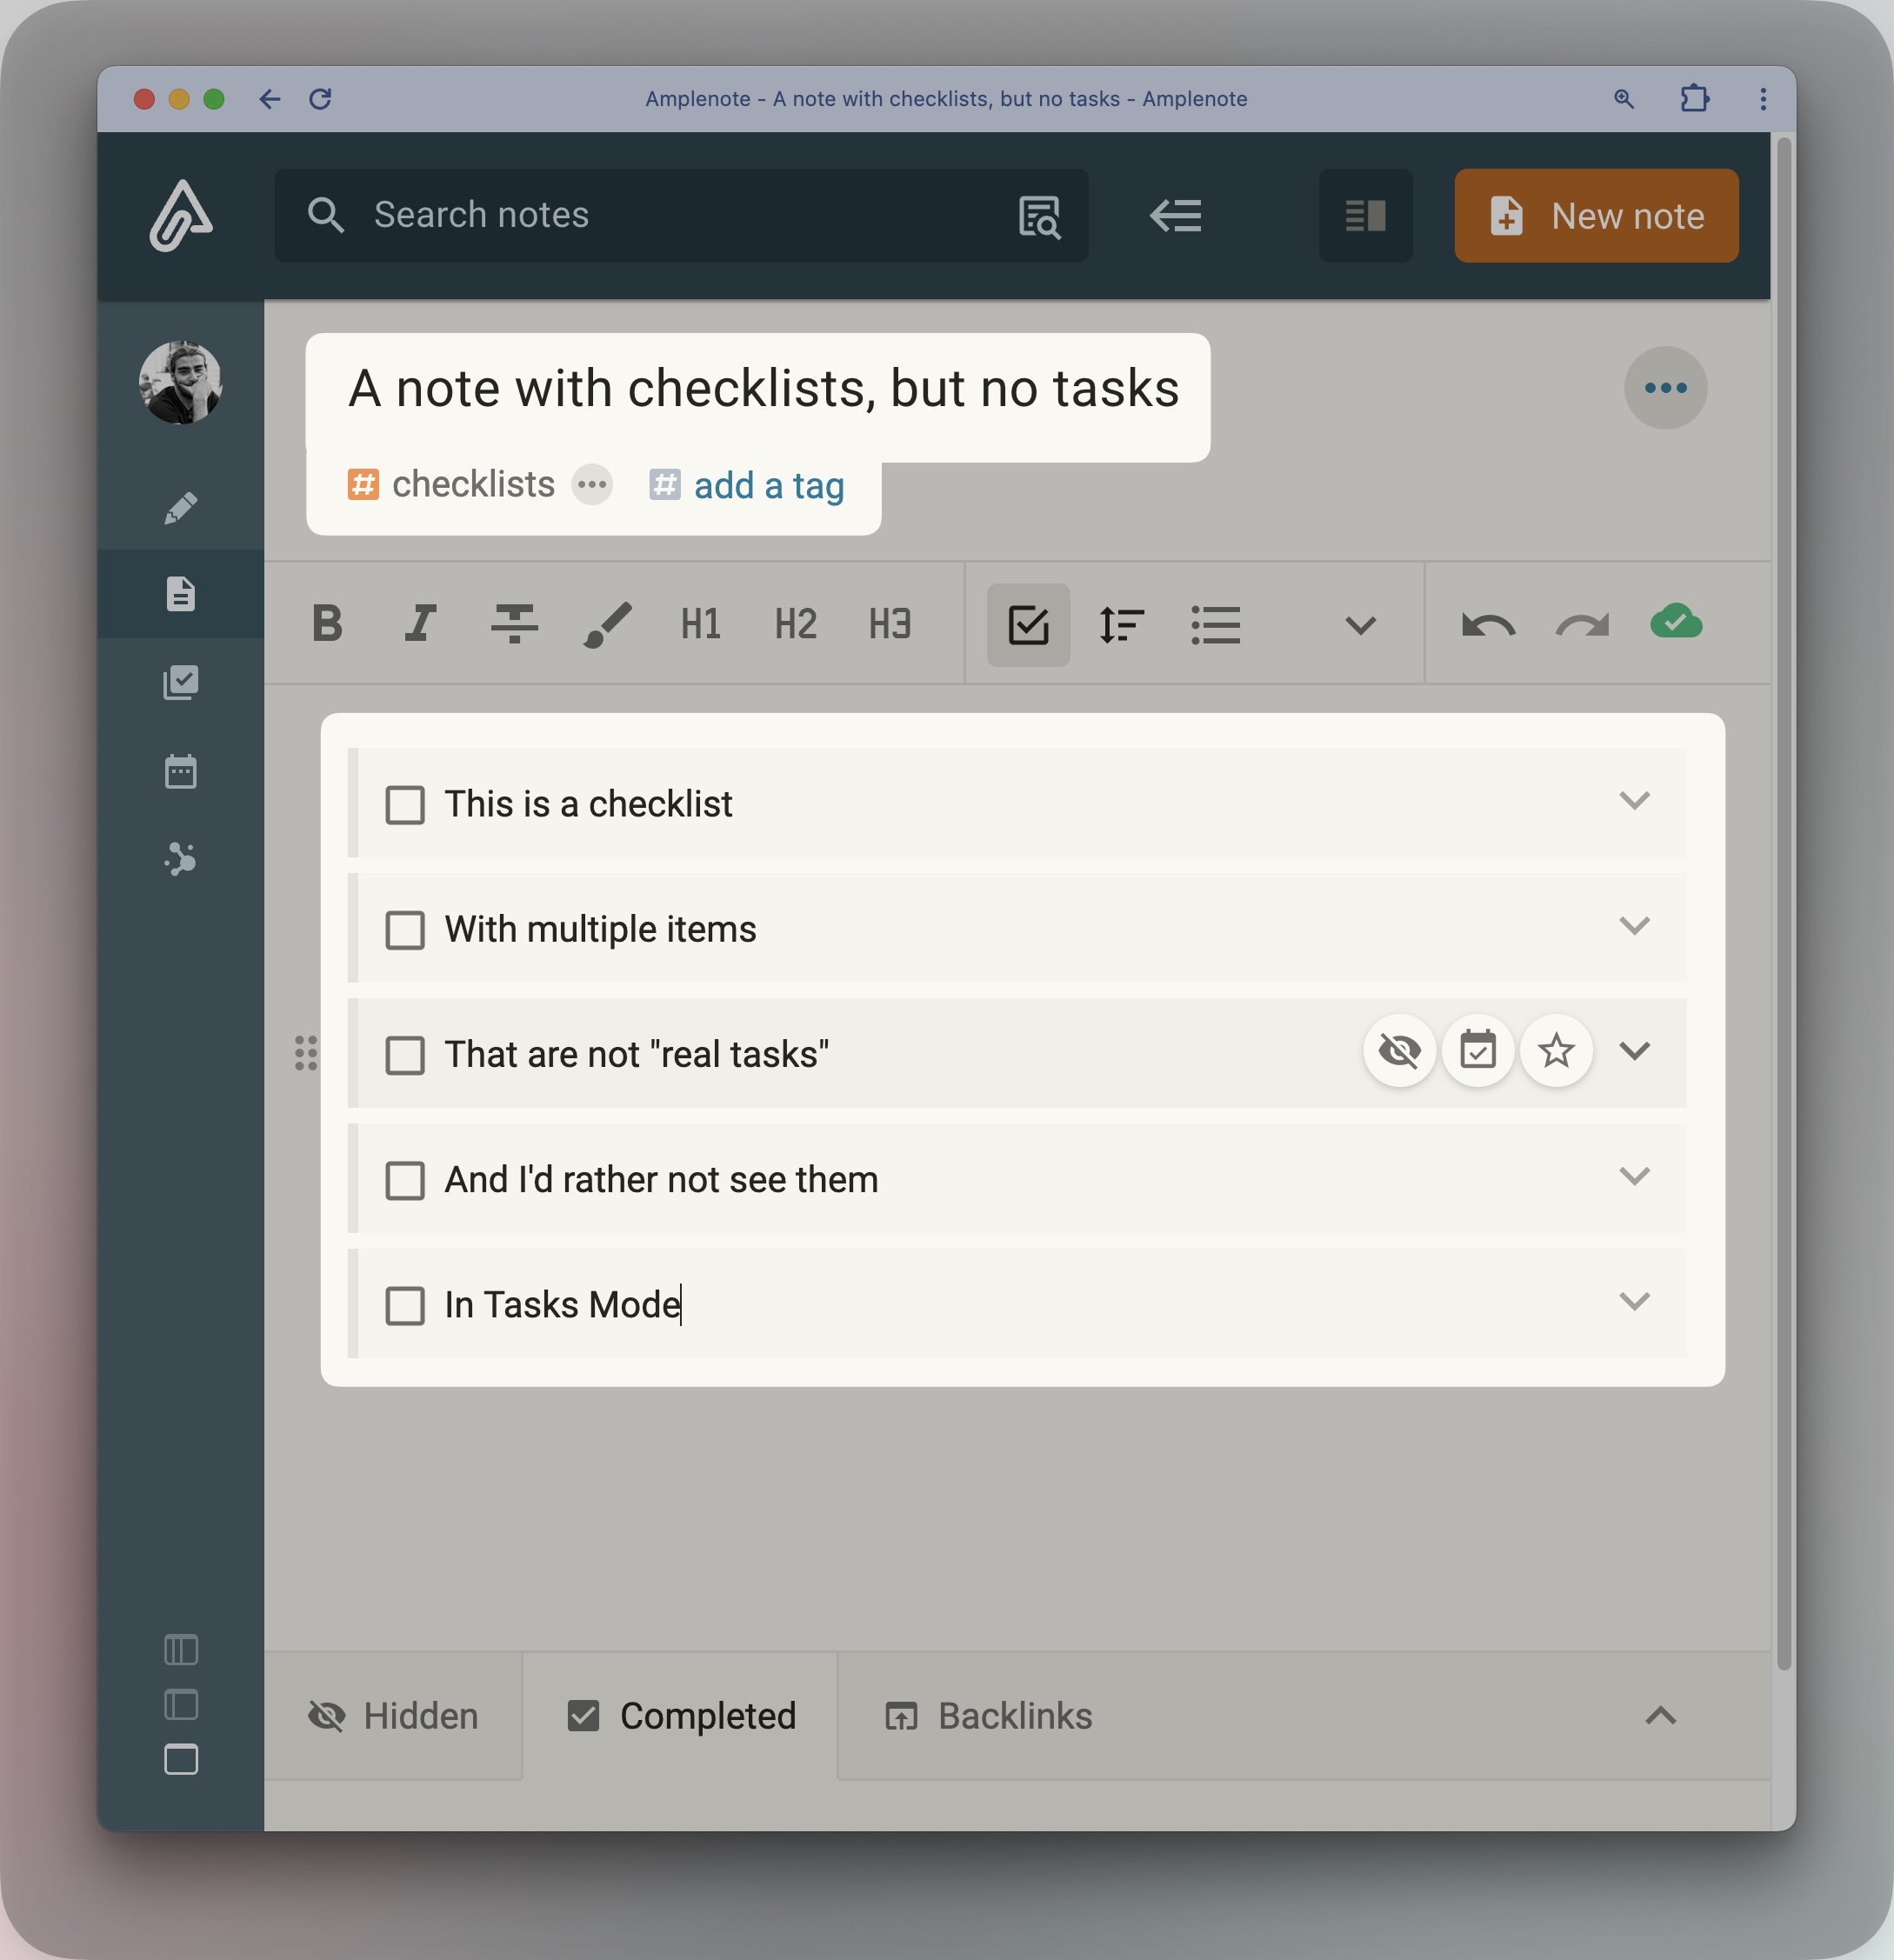Viewport: 1894px width, 1960px height.
Task: Focus the Search notes field
Action: coord(681,215)
